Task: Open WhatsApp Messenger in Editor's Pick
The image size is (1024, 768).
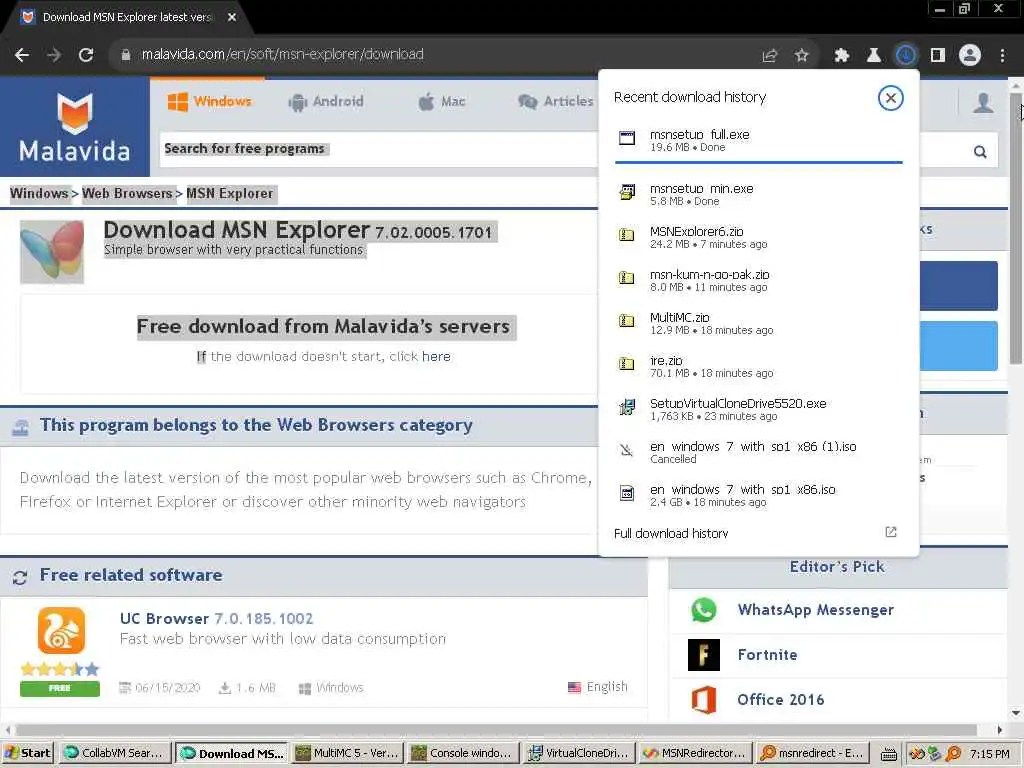Action: [815, 610]
